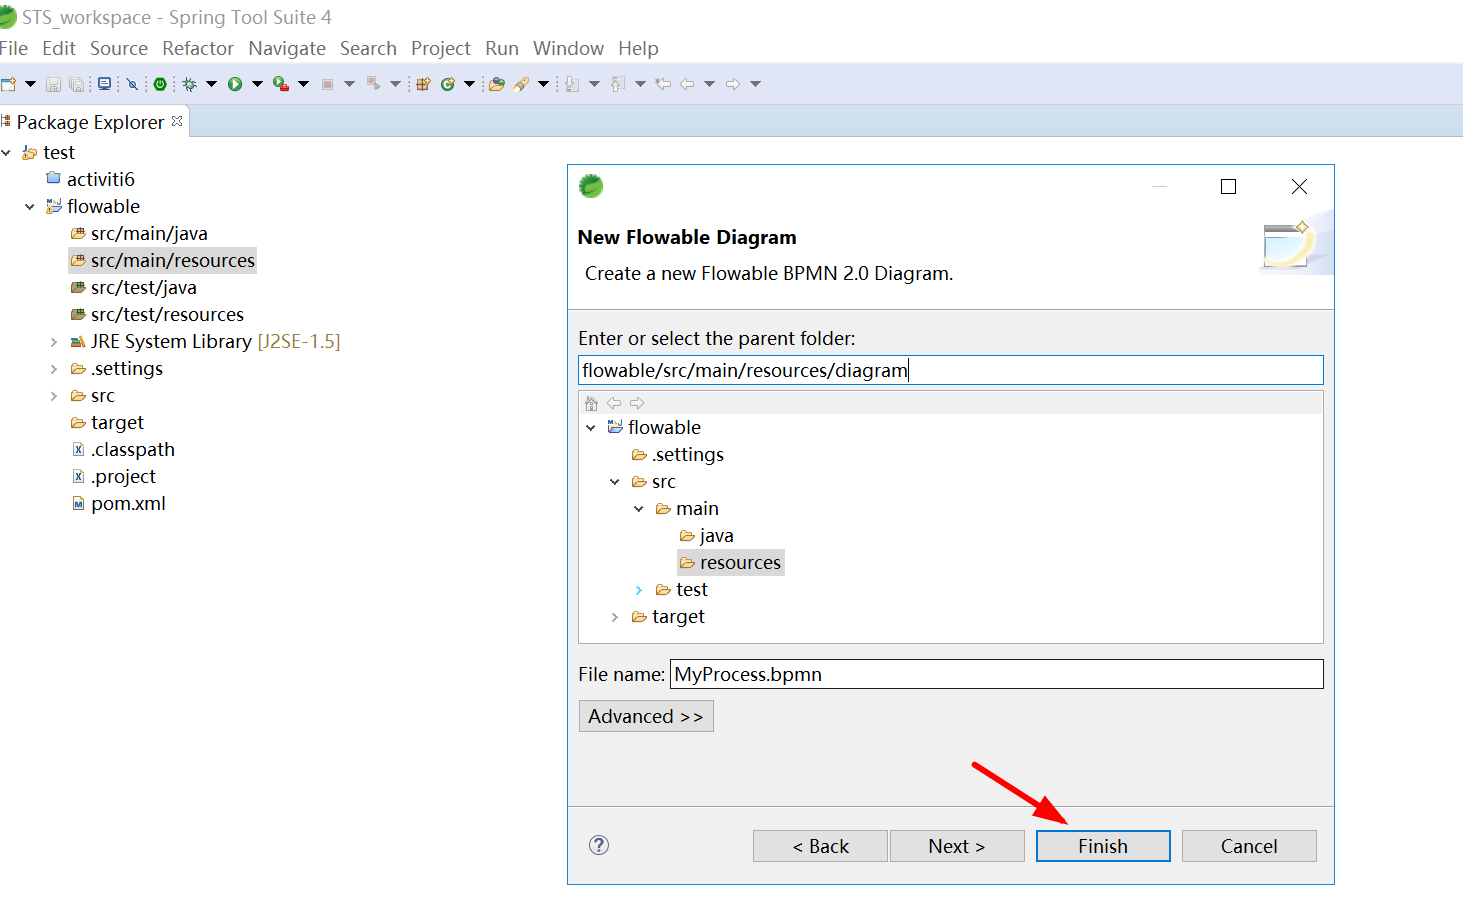Open the File menu
The width and height of the screenshot is (1463, 921).
pyautogui.click(x=14, y=48)
